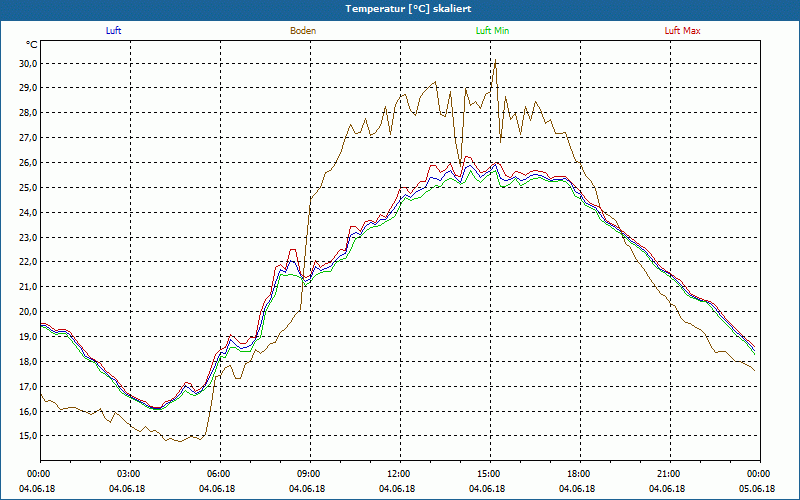
Task: Click the '23,0' y-axis value
Action: [28, 237]
